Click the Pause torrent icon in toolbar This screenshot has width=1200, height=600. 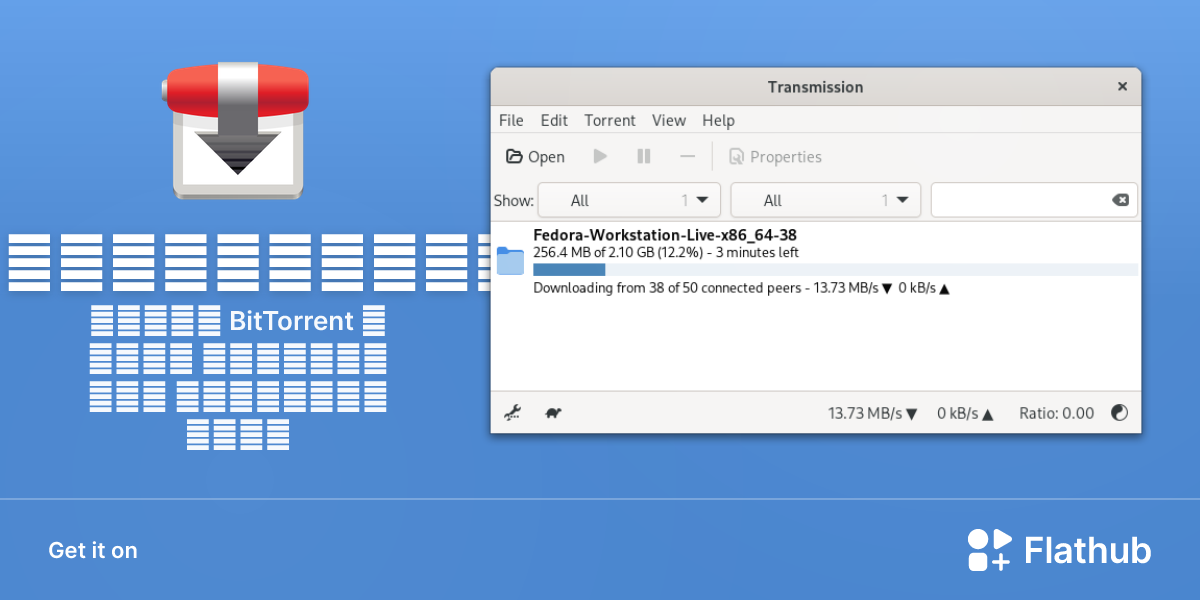[644, 156]
